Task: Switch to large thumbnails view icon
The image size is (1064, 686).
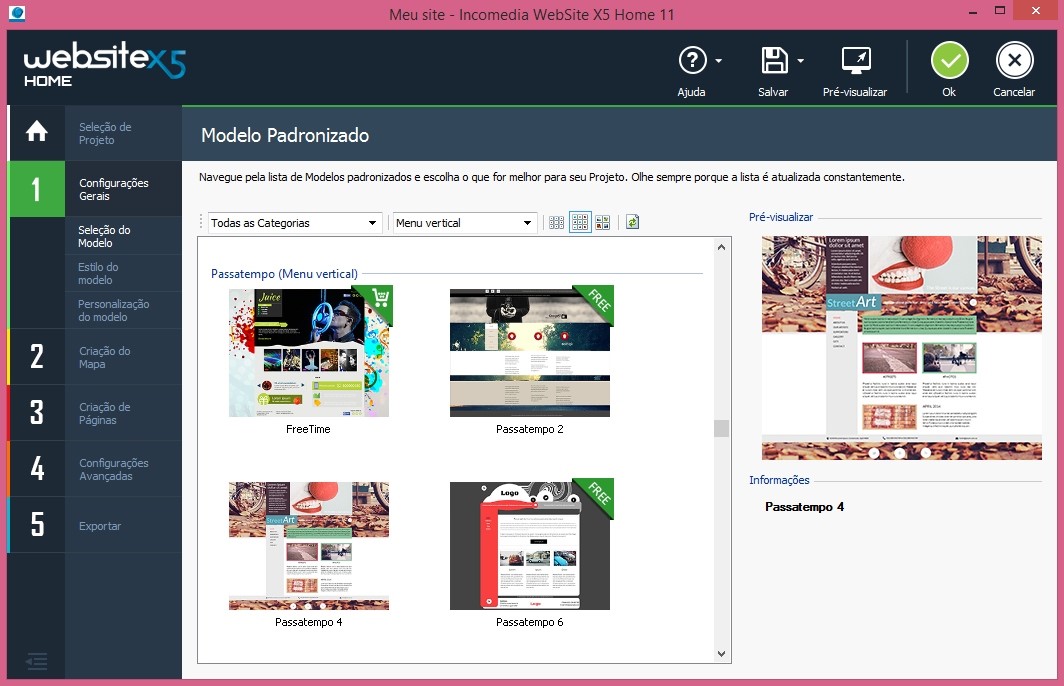Action: tap(603, 223)
